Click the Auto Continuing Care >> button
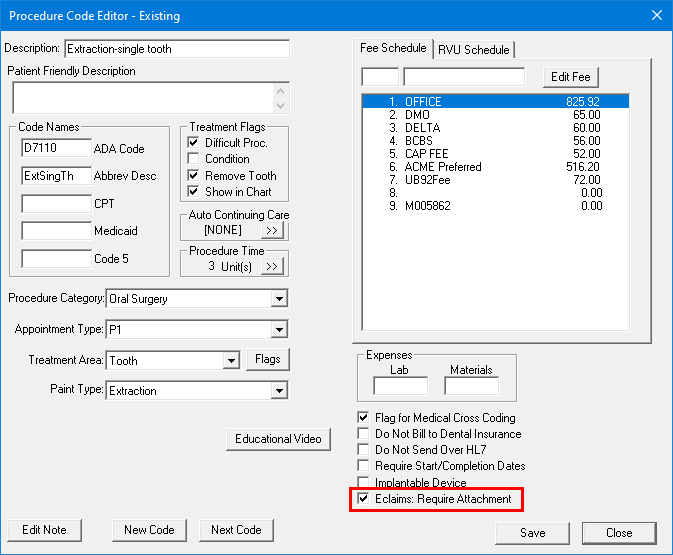This screenshot has width=673, height=555. [x=272, y=231]
